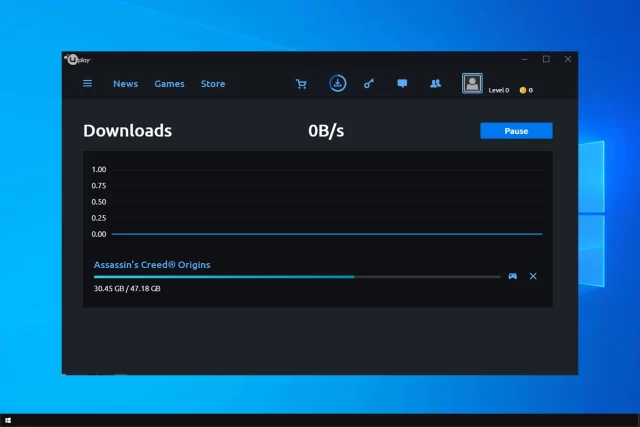The image size is (640, 427).
Task: Maximize the Uplay window
Action: [546, 59]
